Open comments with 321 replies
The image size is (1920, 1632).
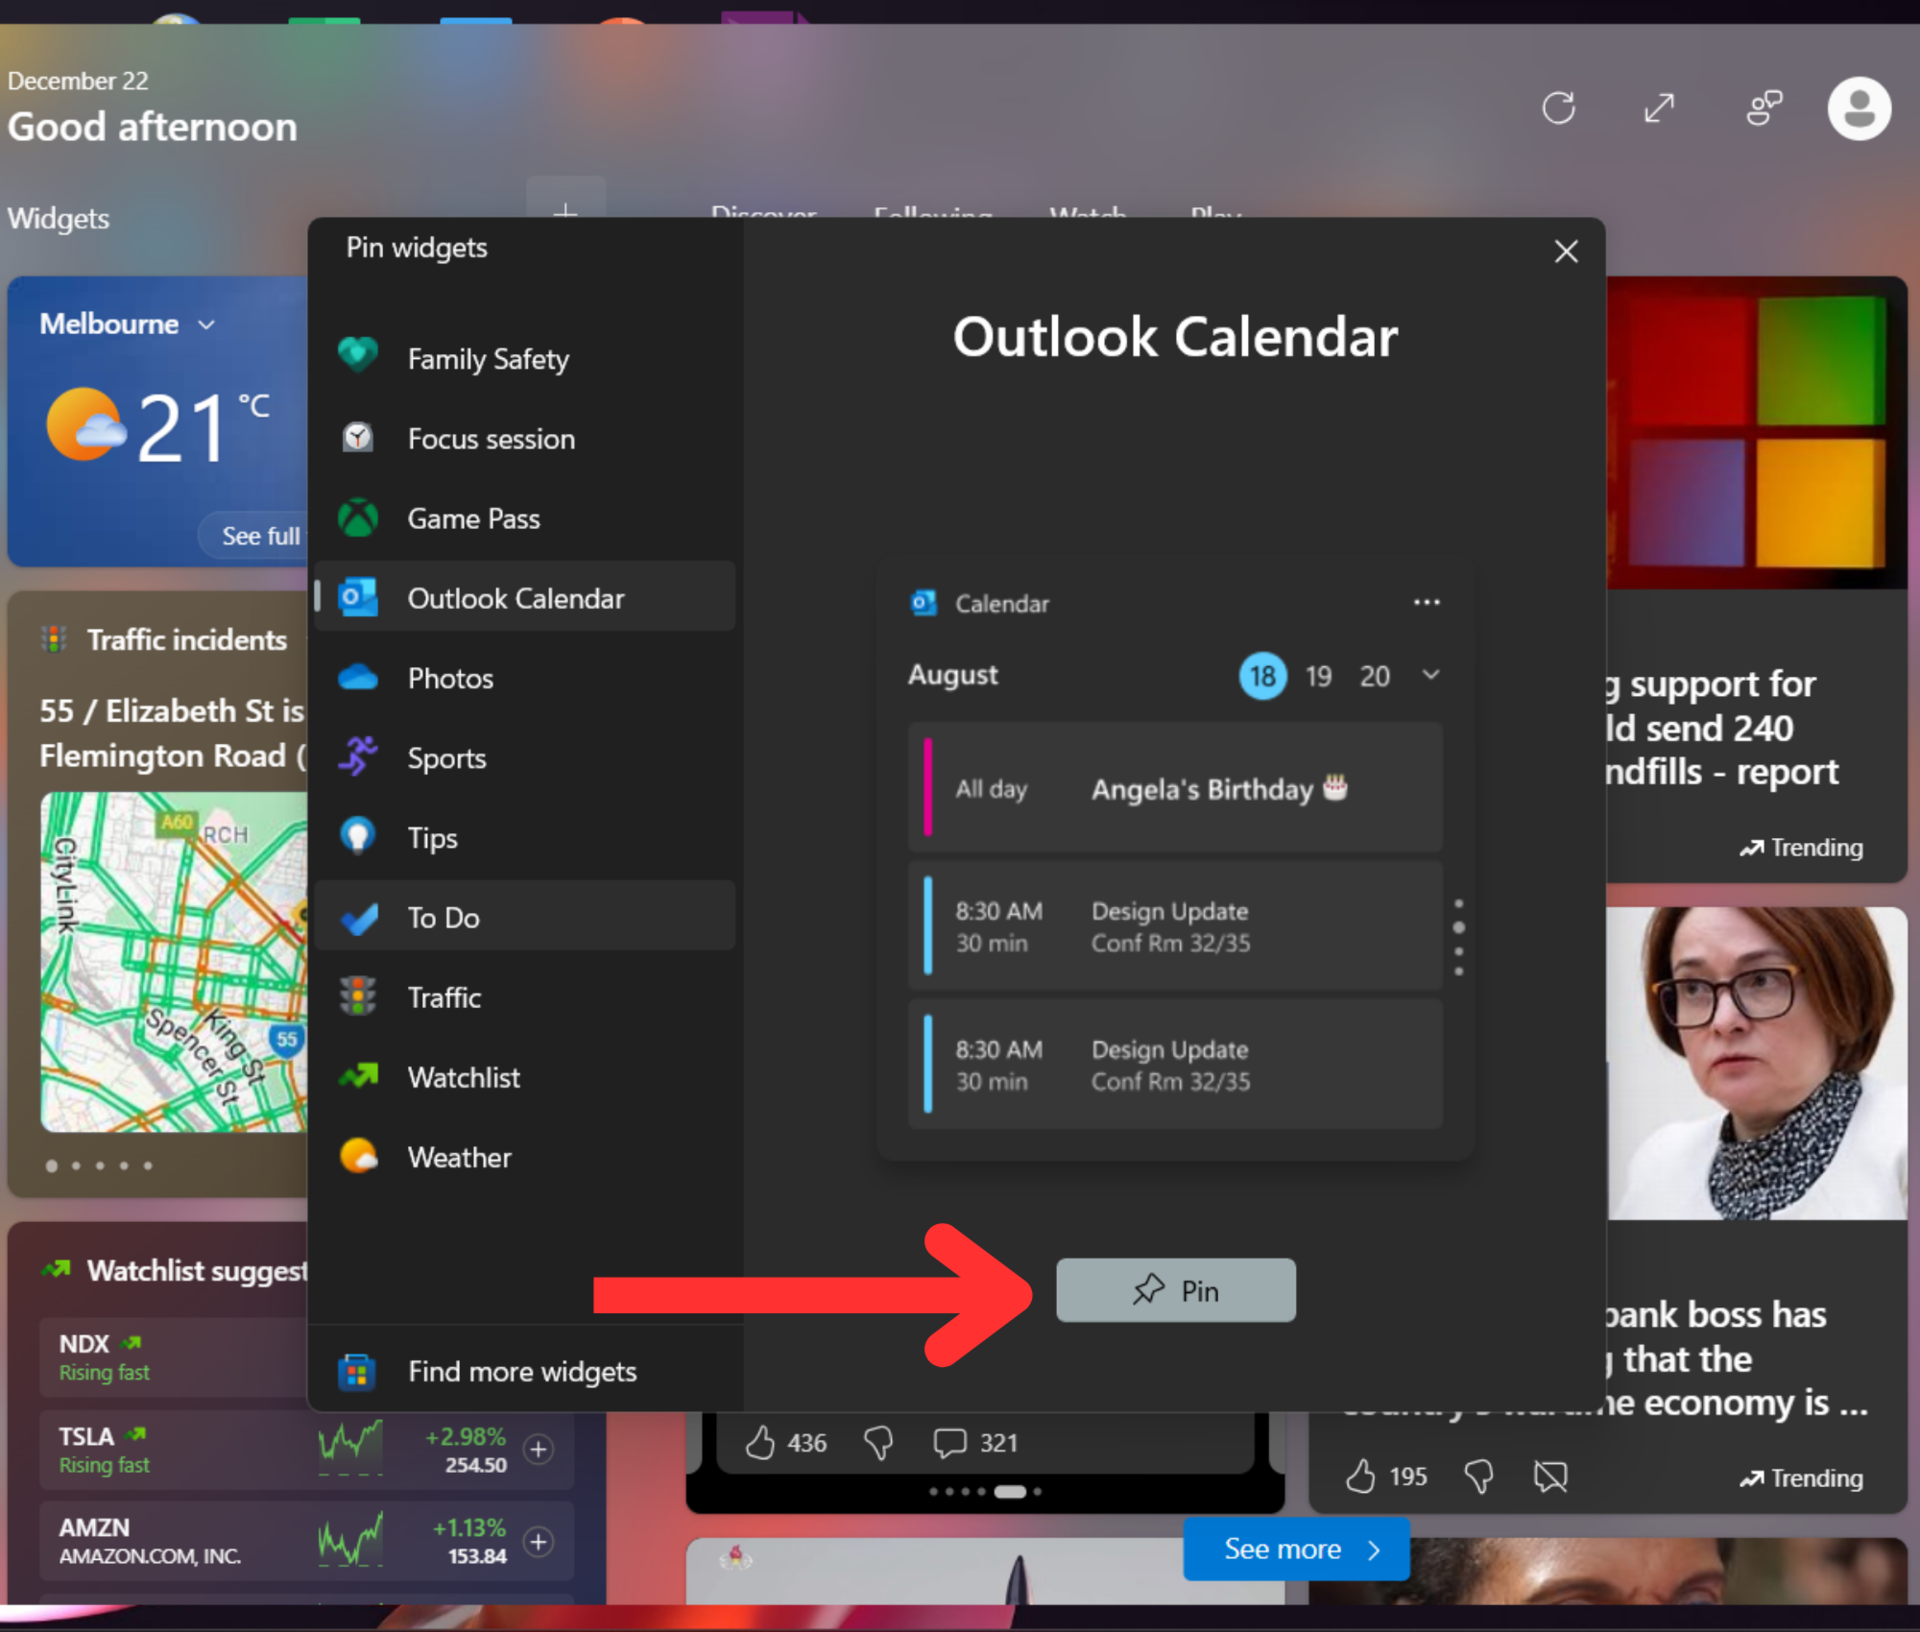[949, 1443]
